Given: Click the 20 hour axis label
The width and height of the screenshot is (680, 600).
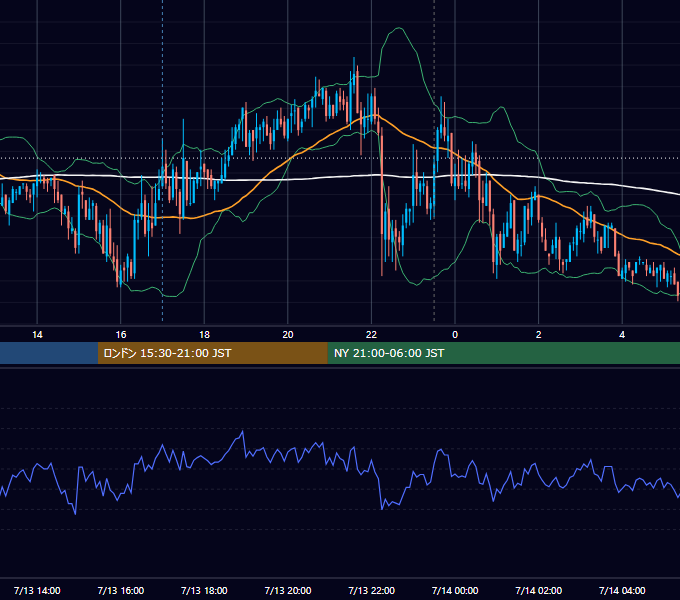Looking at the screenshot, I should (288, 335).
